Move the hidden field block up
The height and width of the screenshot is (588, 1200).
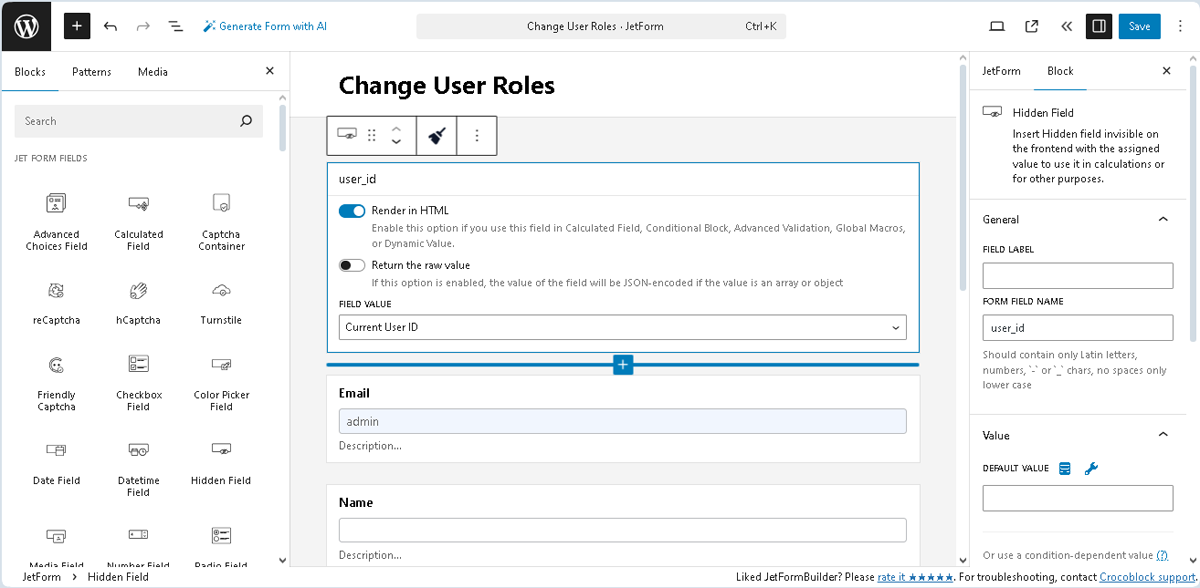click(396, 128)
